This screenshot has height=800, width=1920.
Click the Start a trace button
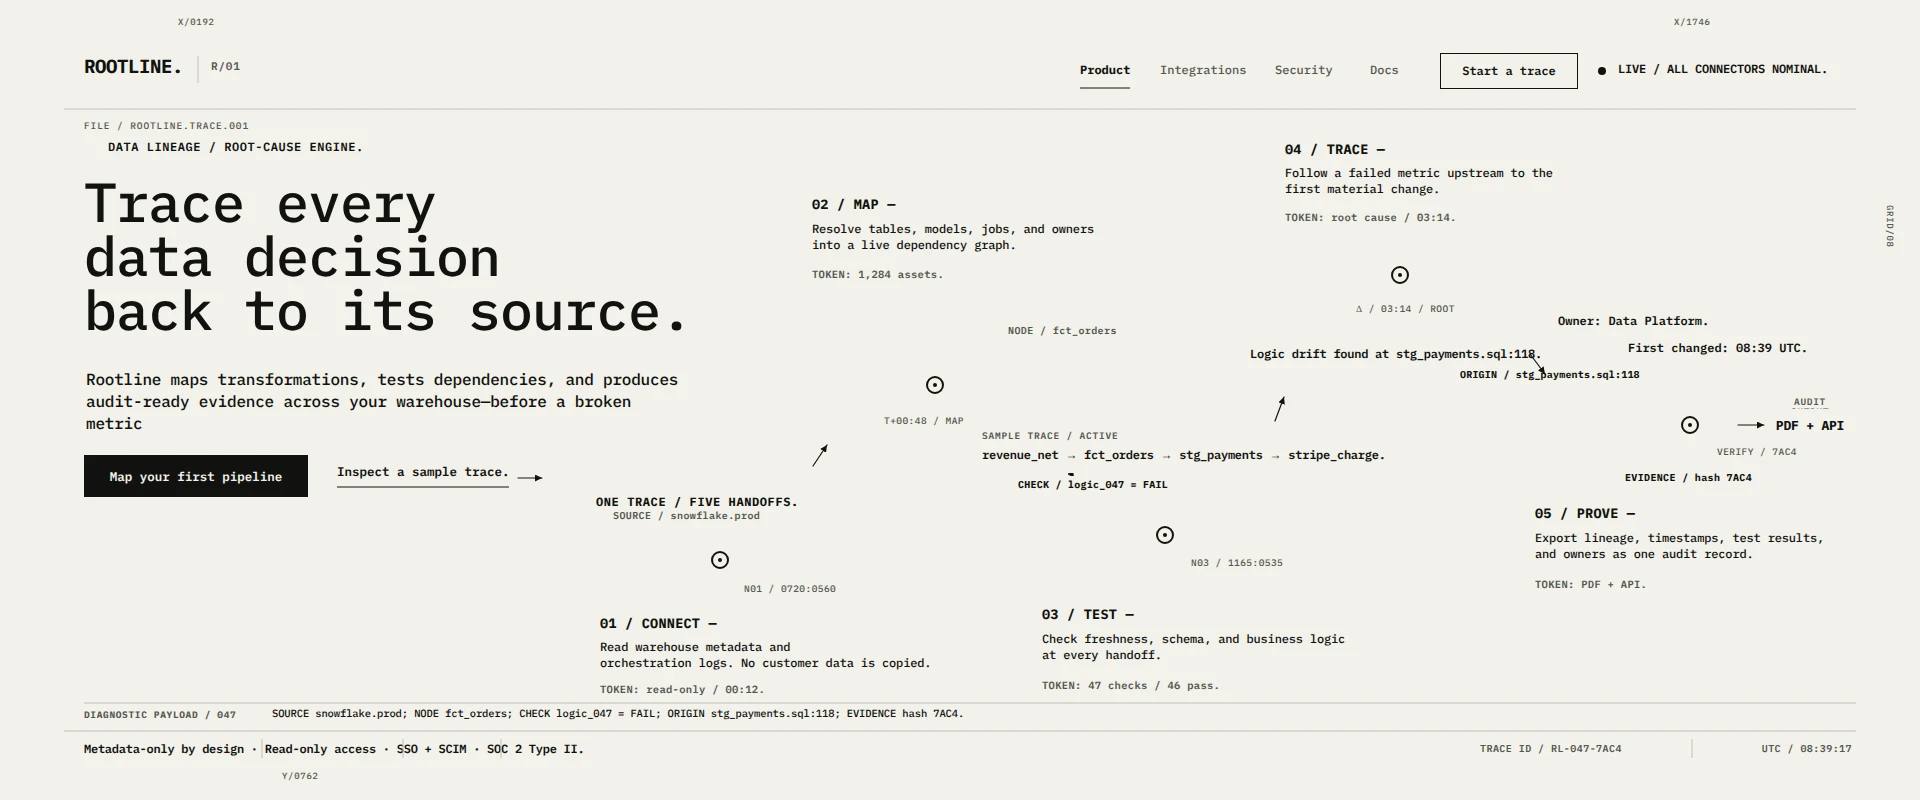(1508, 71)
